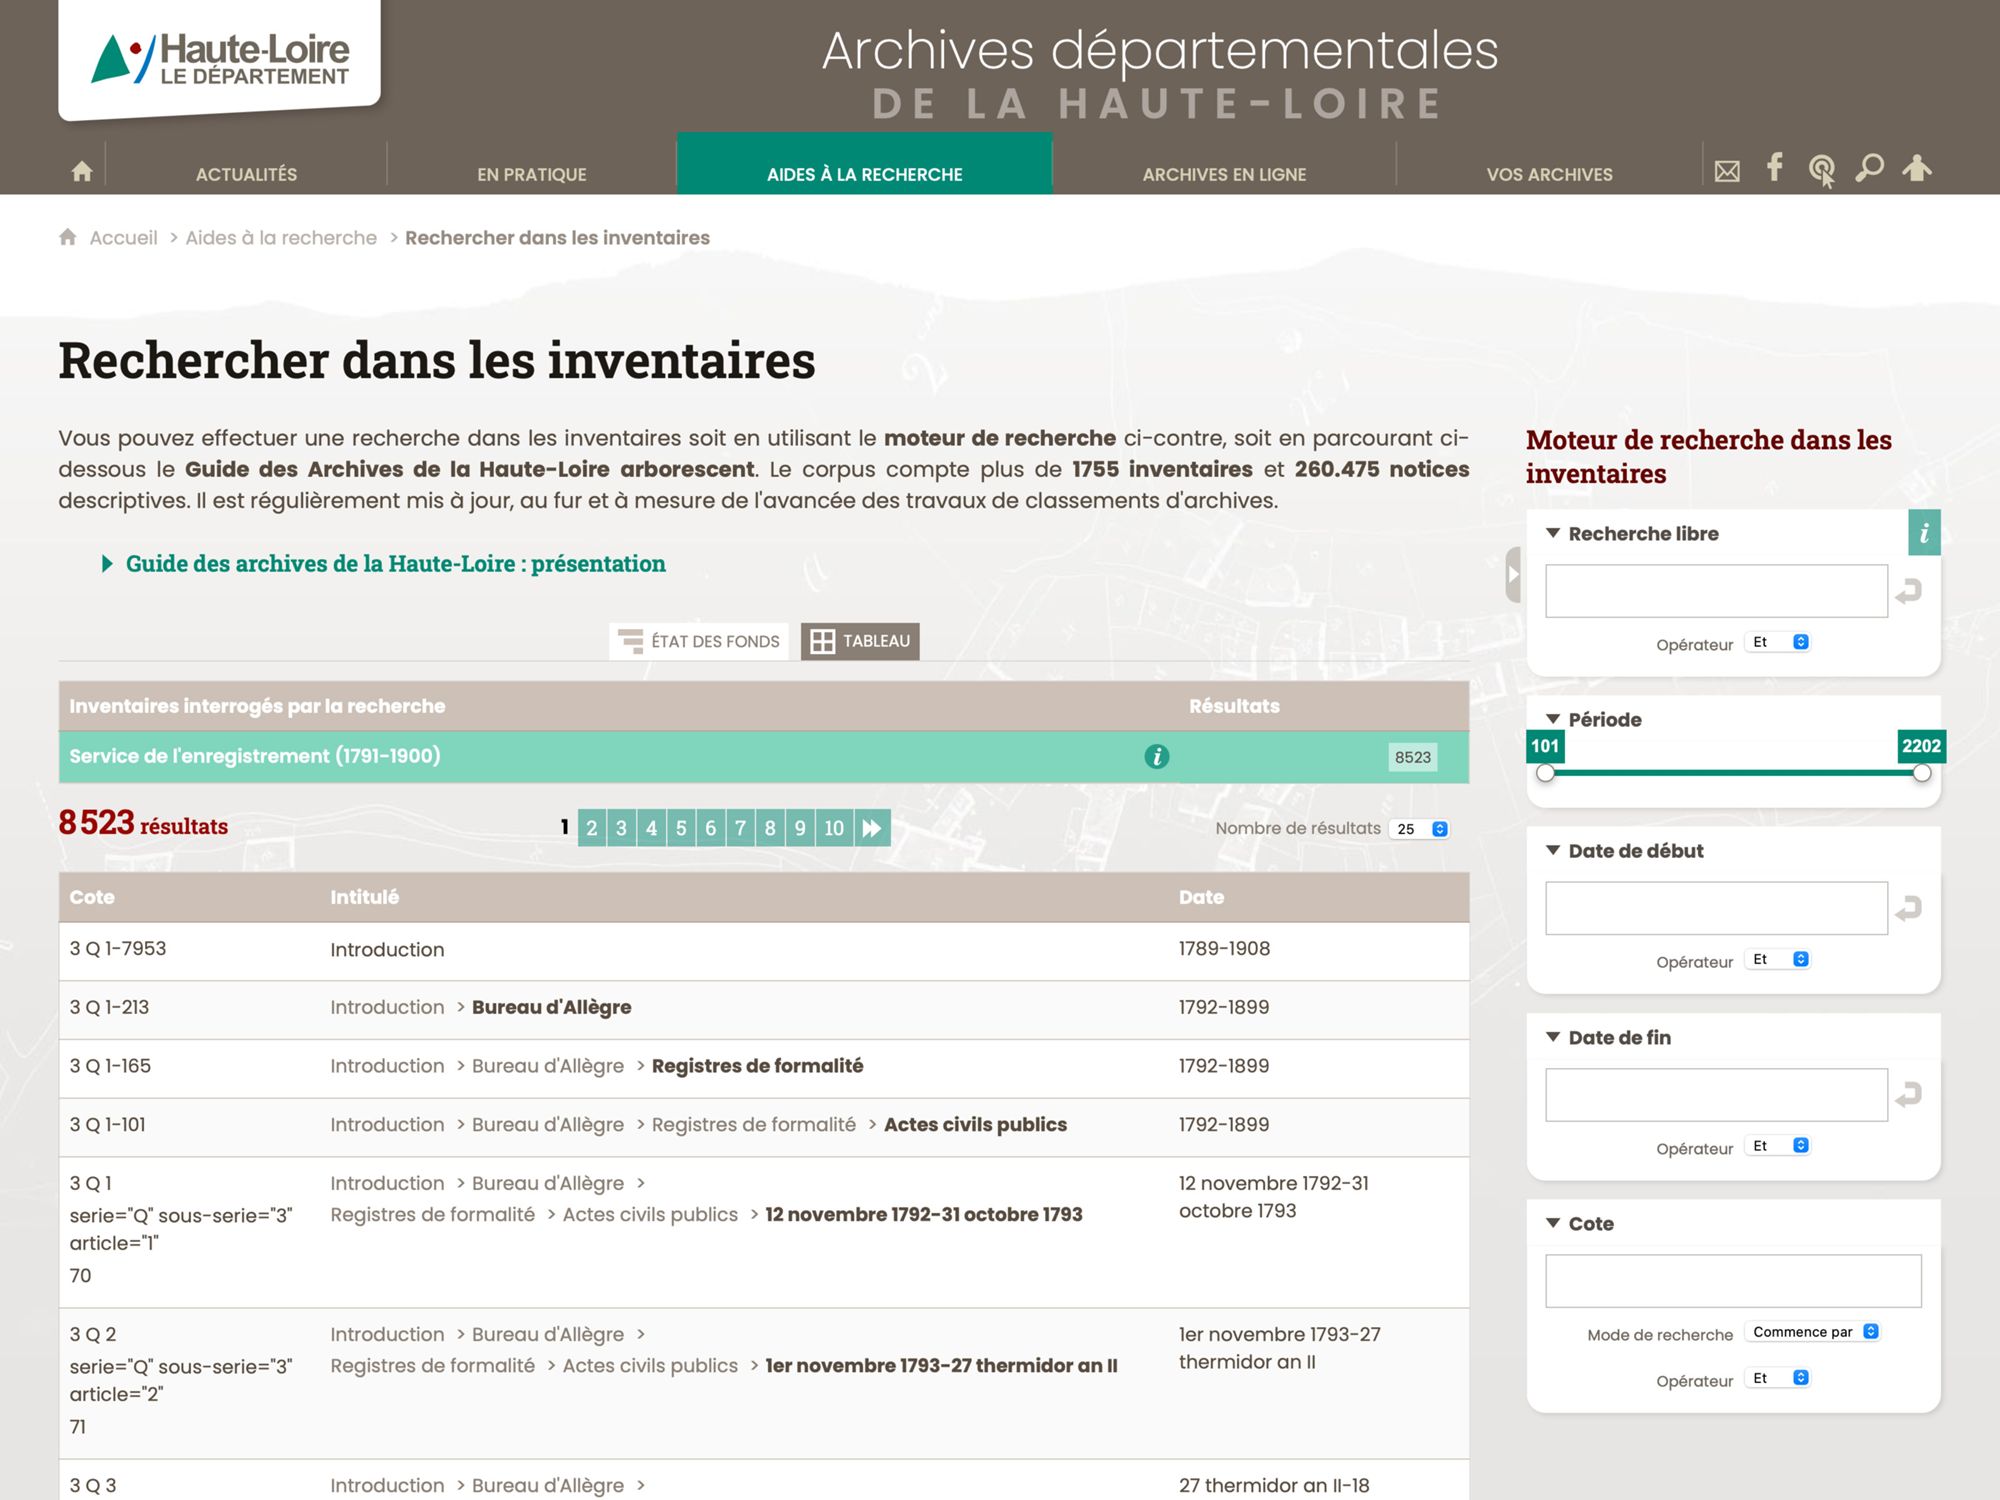This screenshot has height=1500, width=2000.
Task: Click the magnifier search icon in header
Action: pos(1869,168)
